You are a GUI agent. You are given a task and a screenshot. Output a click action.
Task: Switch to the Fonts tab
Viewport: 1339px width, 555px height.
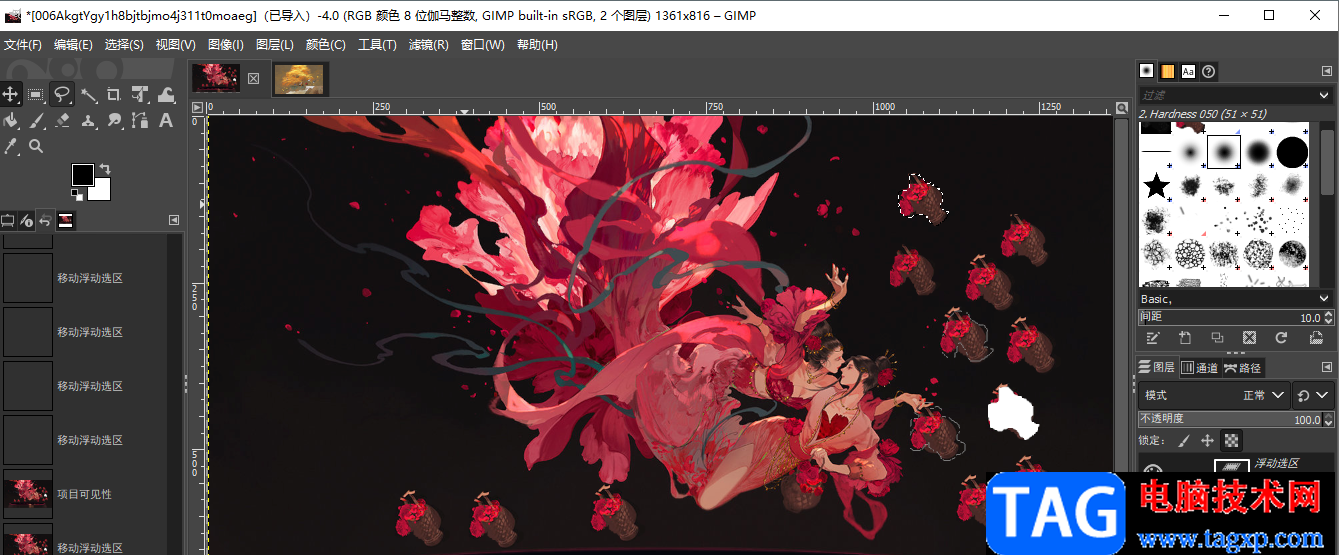[1188, 71]
